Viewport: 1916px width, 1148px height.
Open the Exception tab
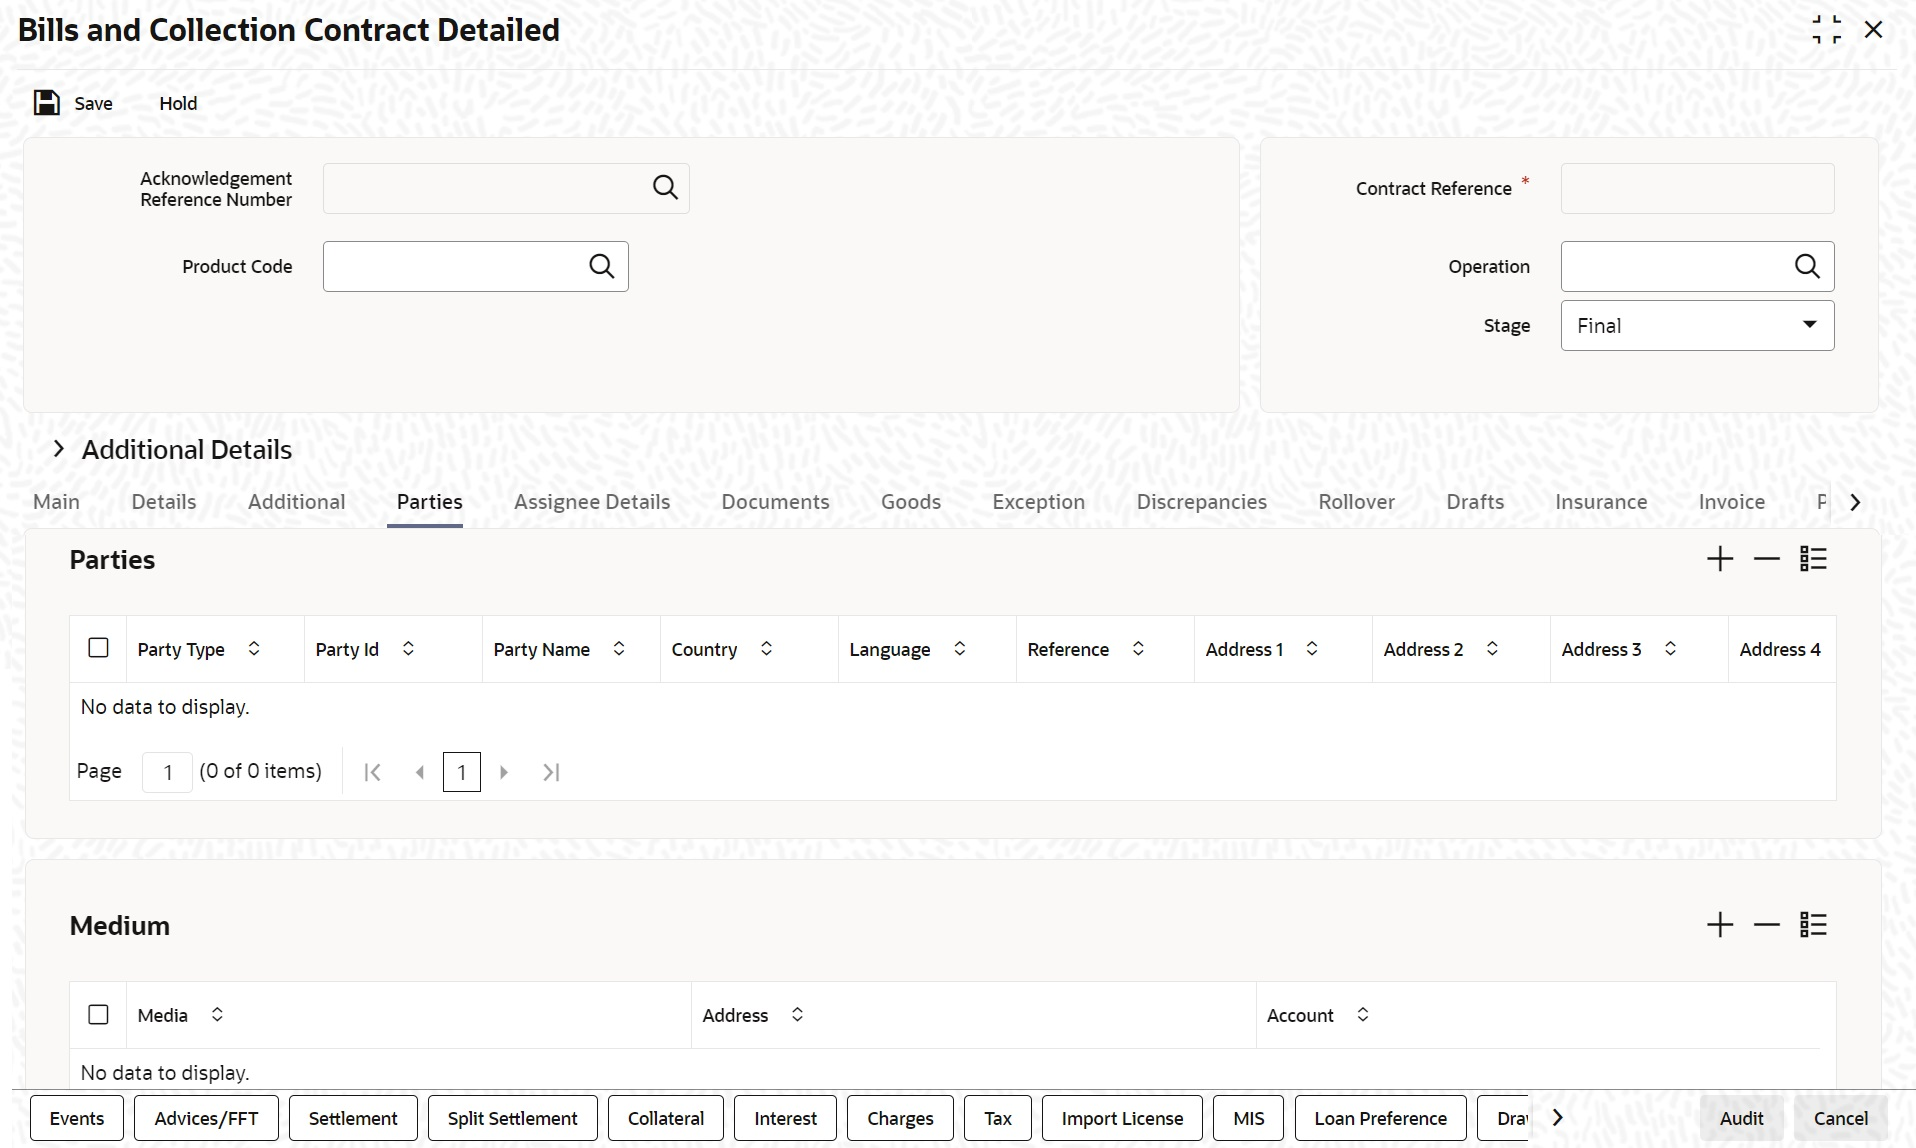pos(1039,502)
